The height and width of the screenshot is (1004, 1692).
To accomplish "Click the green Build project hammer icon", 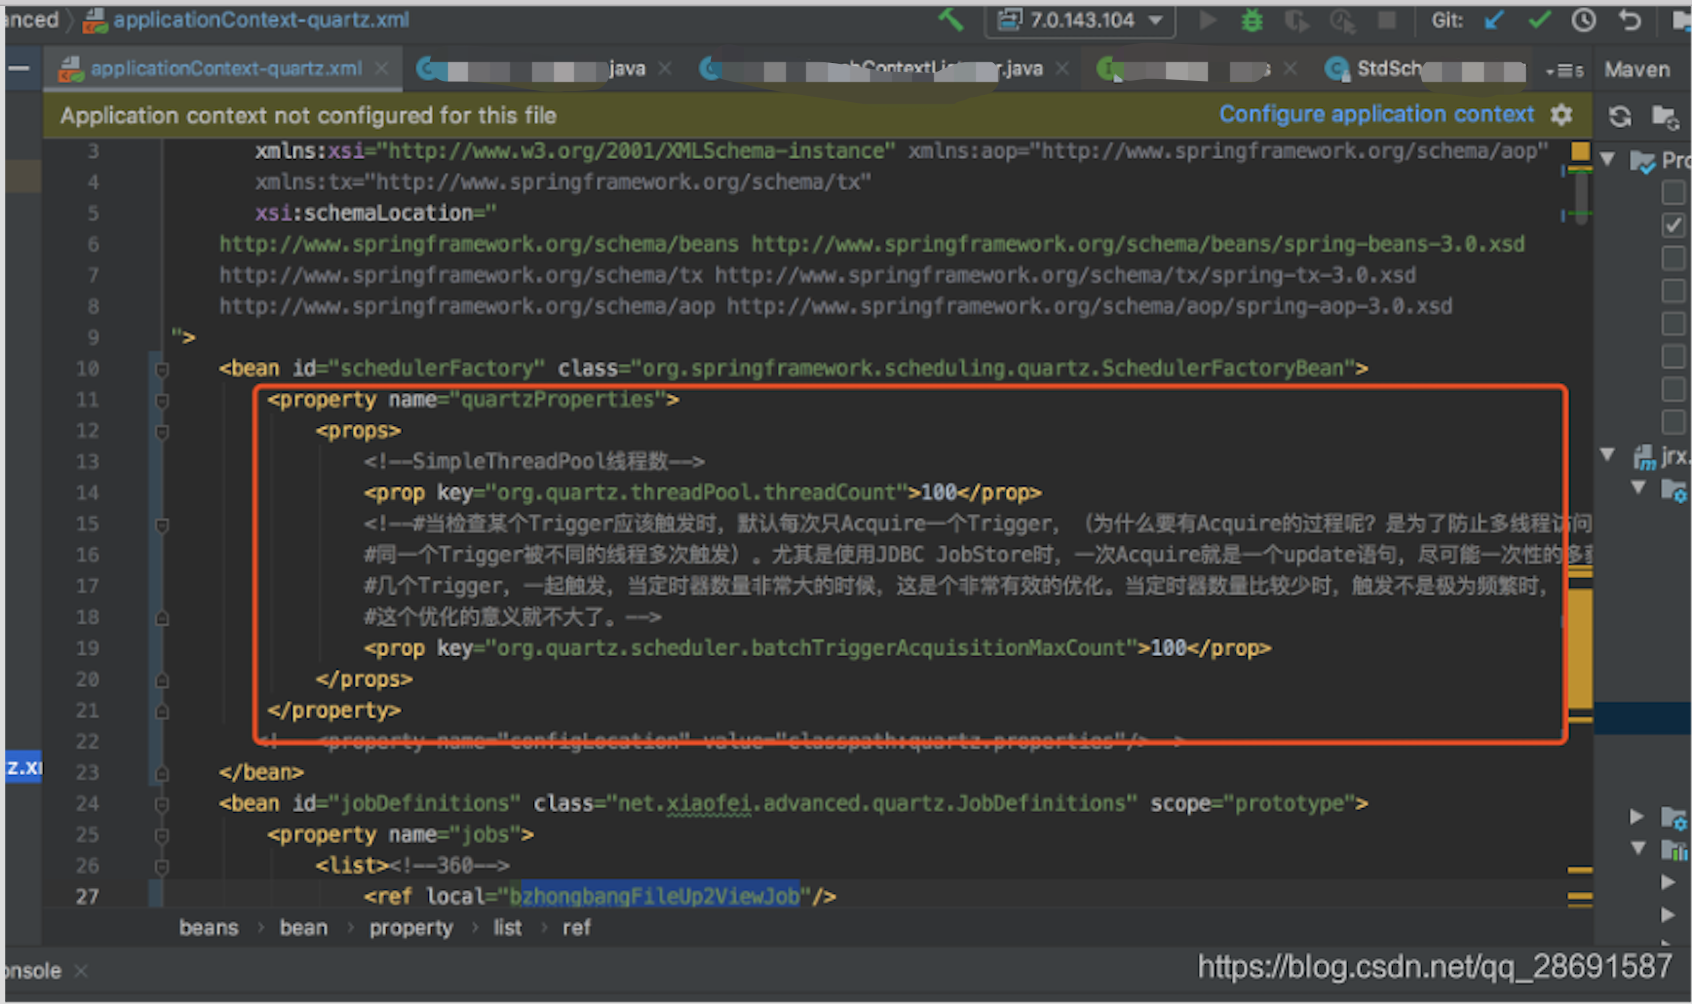I will (951, 19).
